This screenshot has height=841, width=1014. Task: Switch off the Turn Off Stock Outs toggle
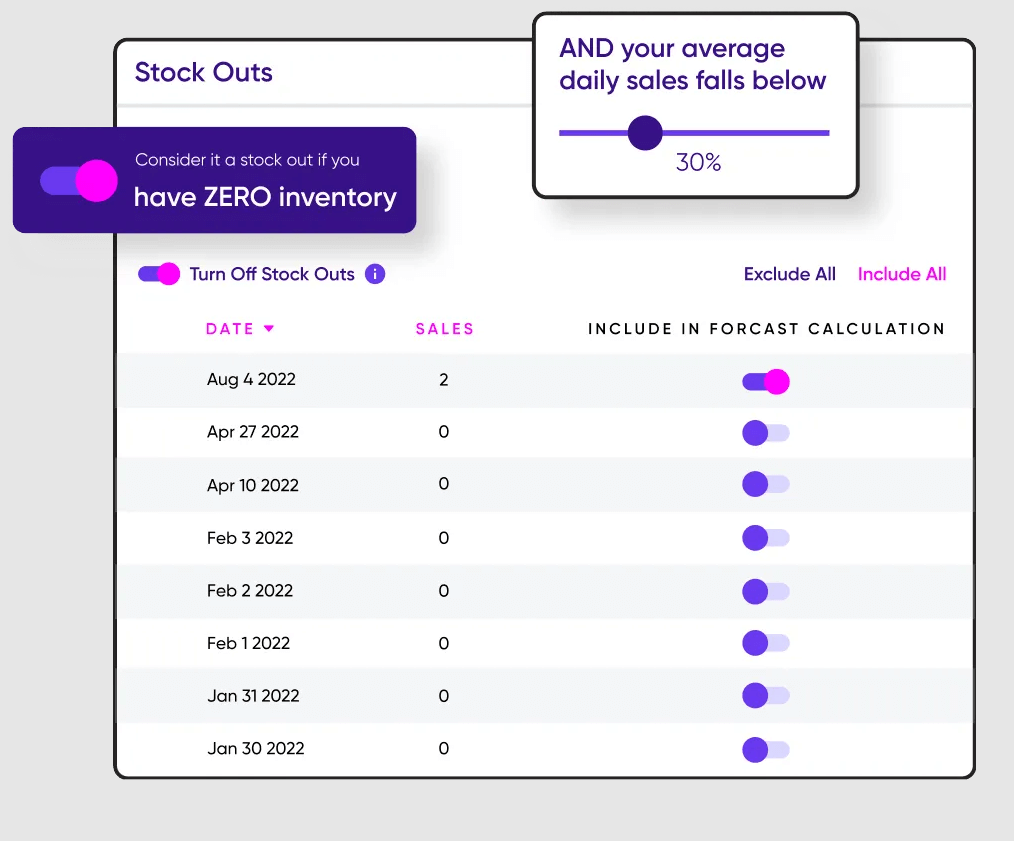point(159,274)
